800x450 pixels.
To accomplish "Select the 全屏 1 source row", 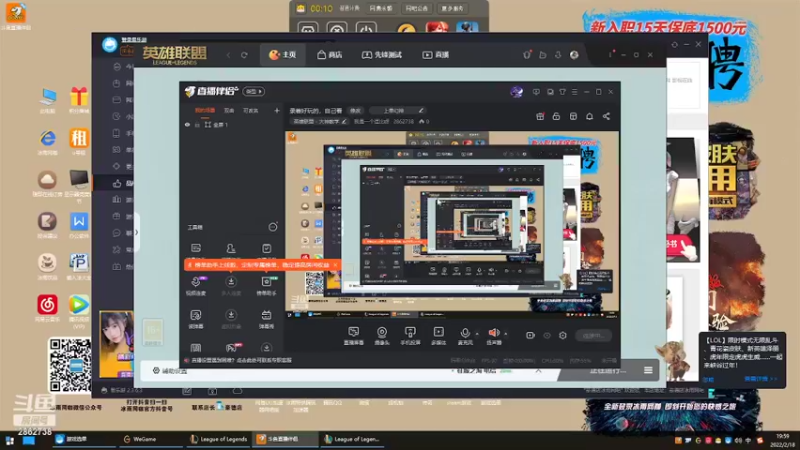I will (x=232, y=124).
